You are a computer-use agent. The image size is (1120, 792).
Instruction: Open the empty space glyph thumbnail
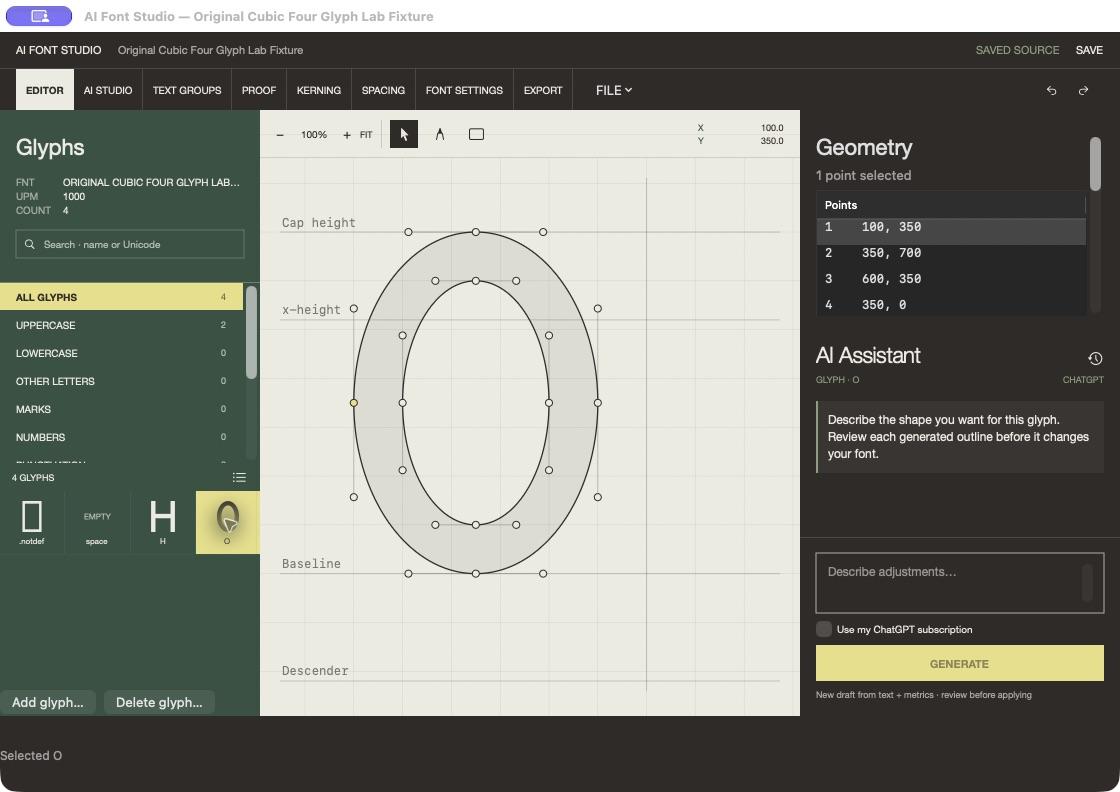(97, 522)
